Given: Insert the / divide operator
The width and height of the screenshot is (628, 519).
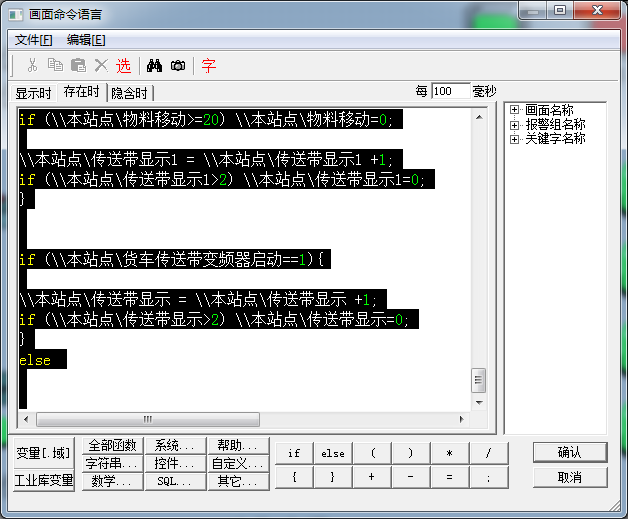Looking at the screenshot, I should (x=489, y=453).
